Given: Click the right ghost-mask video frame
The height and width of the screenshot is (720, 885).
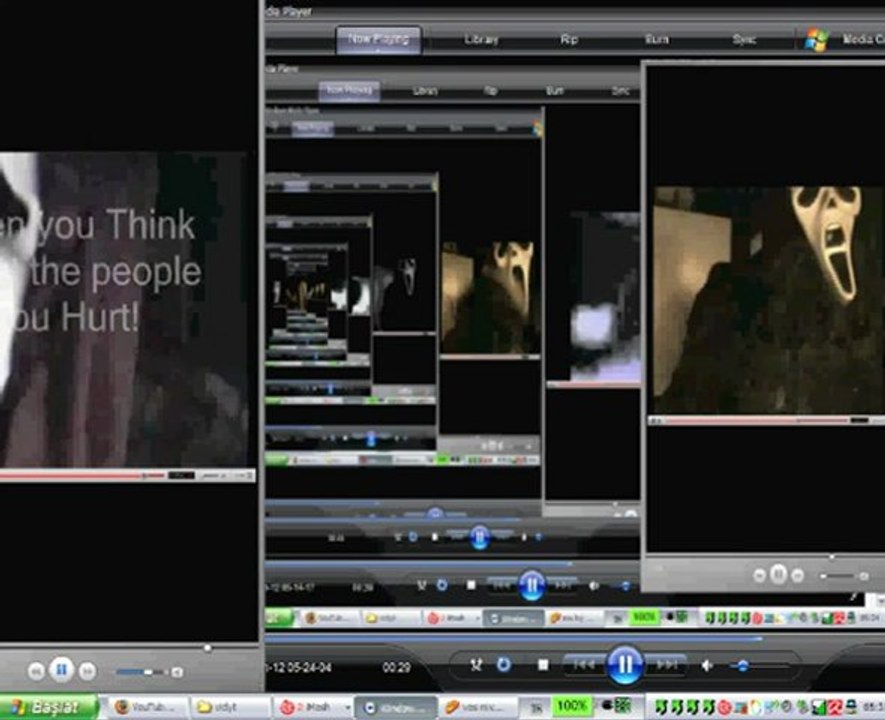Looking at the screenshot, I should (769, 300).
